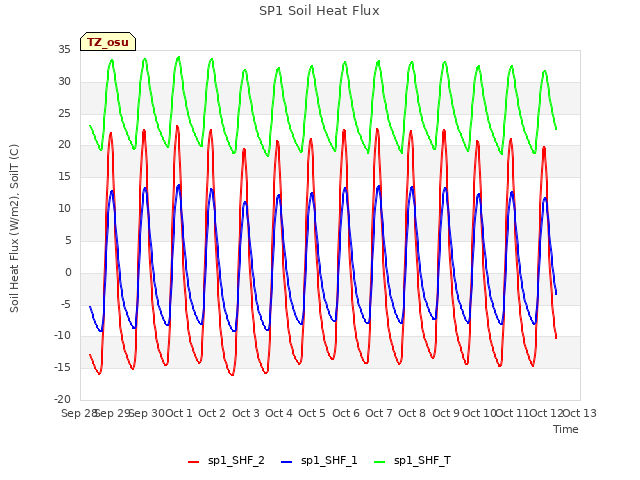Click the chart title SP1 Soil Heat Flux
The height and width of the screenshot is (480, 640).
(x=319, y=11)
